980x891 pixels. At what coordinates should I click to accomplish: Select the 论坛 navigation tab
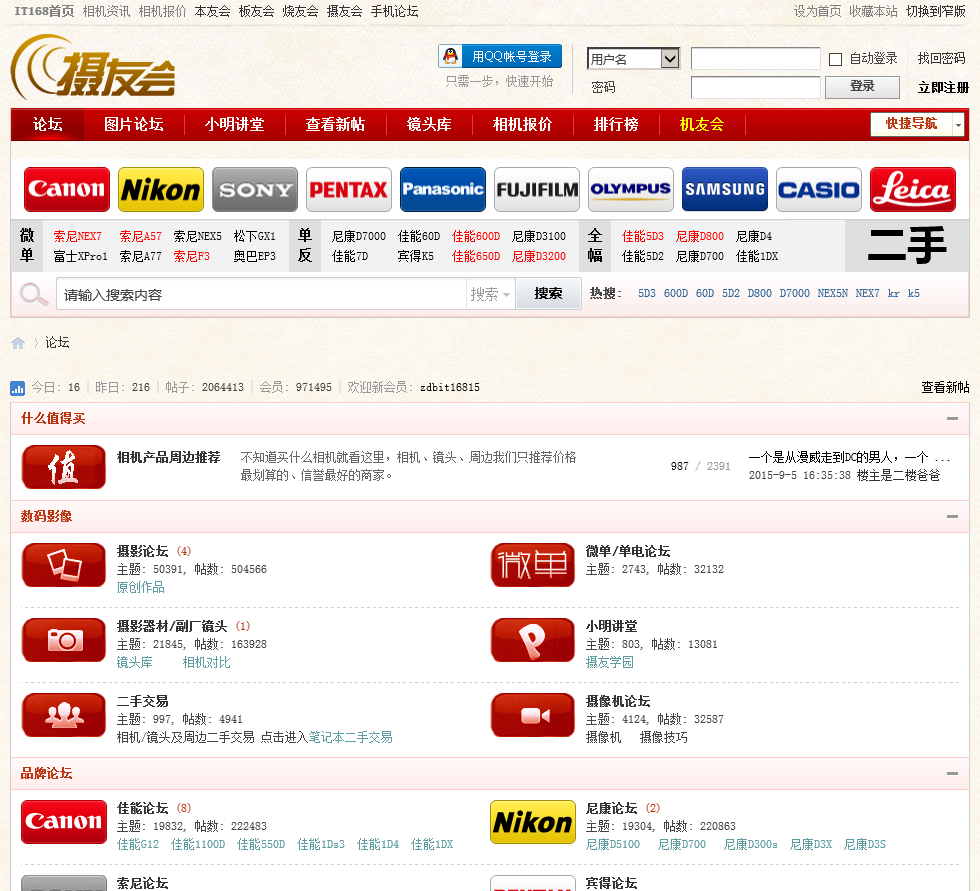coord(48,124)
